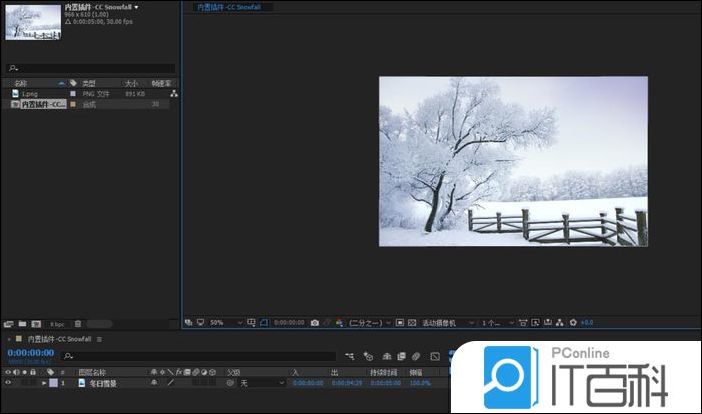Image resolution: width=702 pixels, height=414 pixels.
Task: Click the composition flowchart icon in viewer toolbar
Action: click(560, 323)
